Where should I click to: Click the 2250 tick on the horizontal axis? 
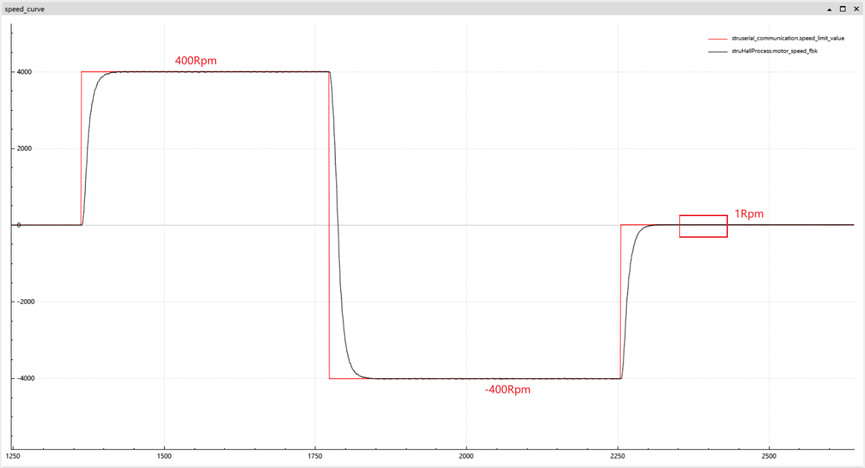point(618,456)
